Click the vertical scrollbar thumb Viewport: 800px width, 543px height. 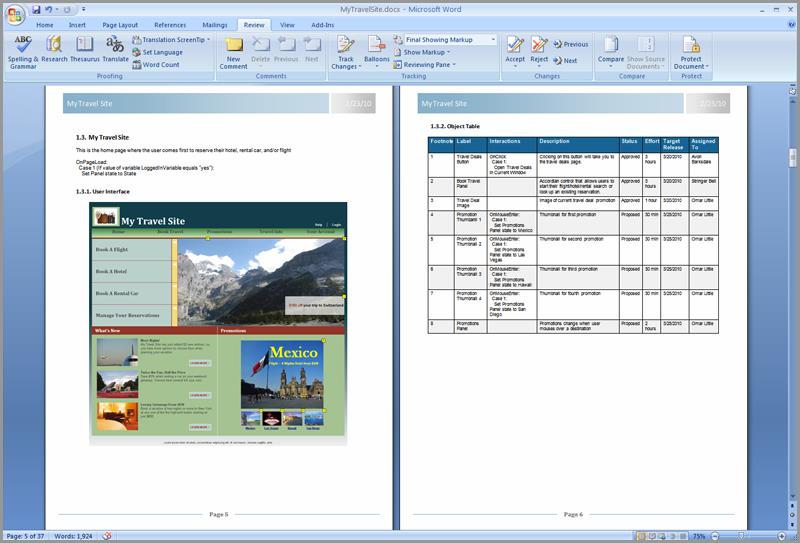(x=792, y=157)
